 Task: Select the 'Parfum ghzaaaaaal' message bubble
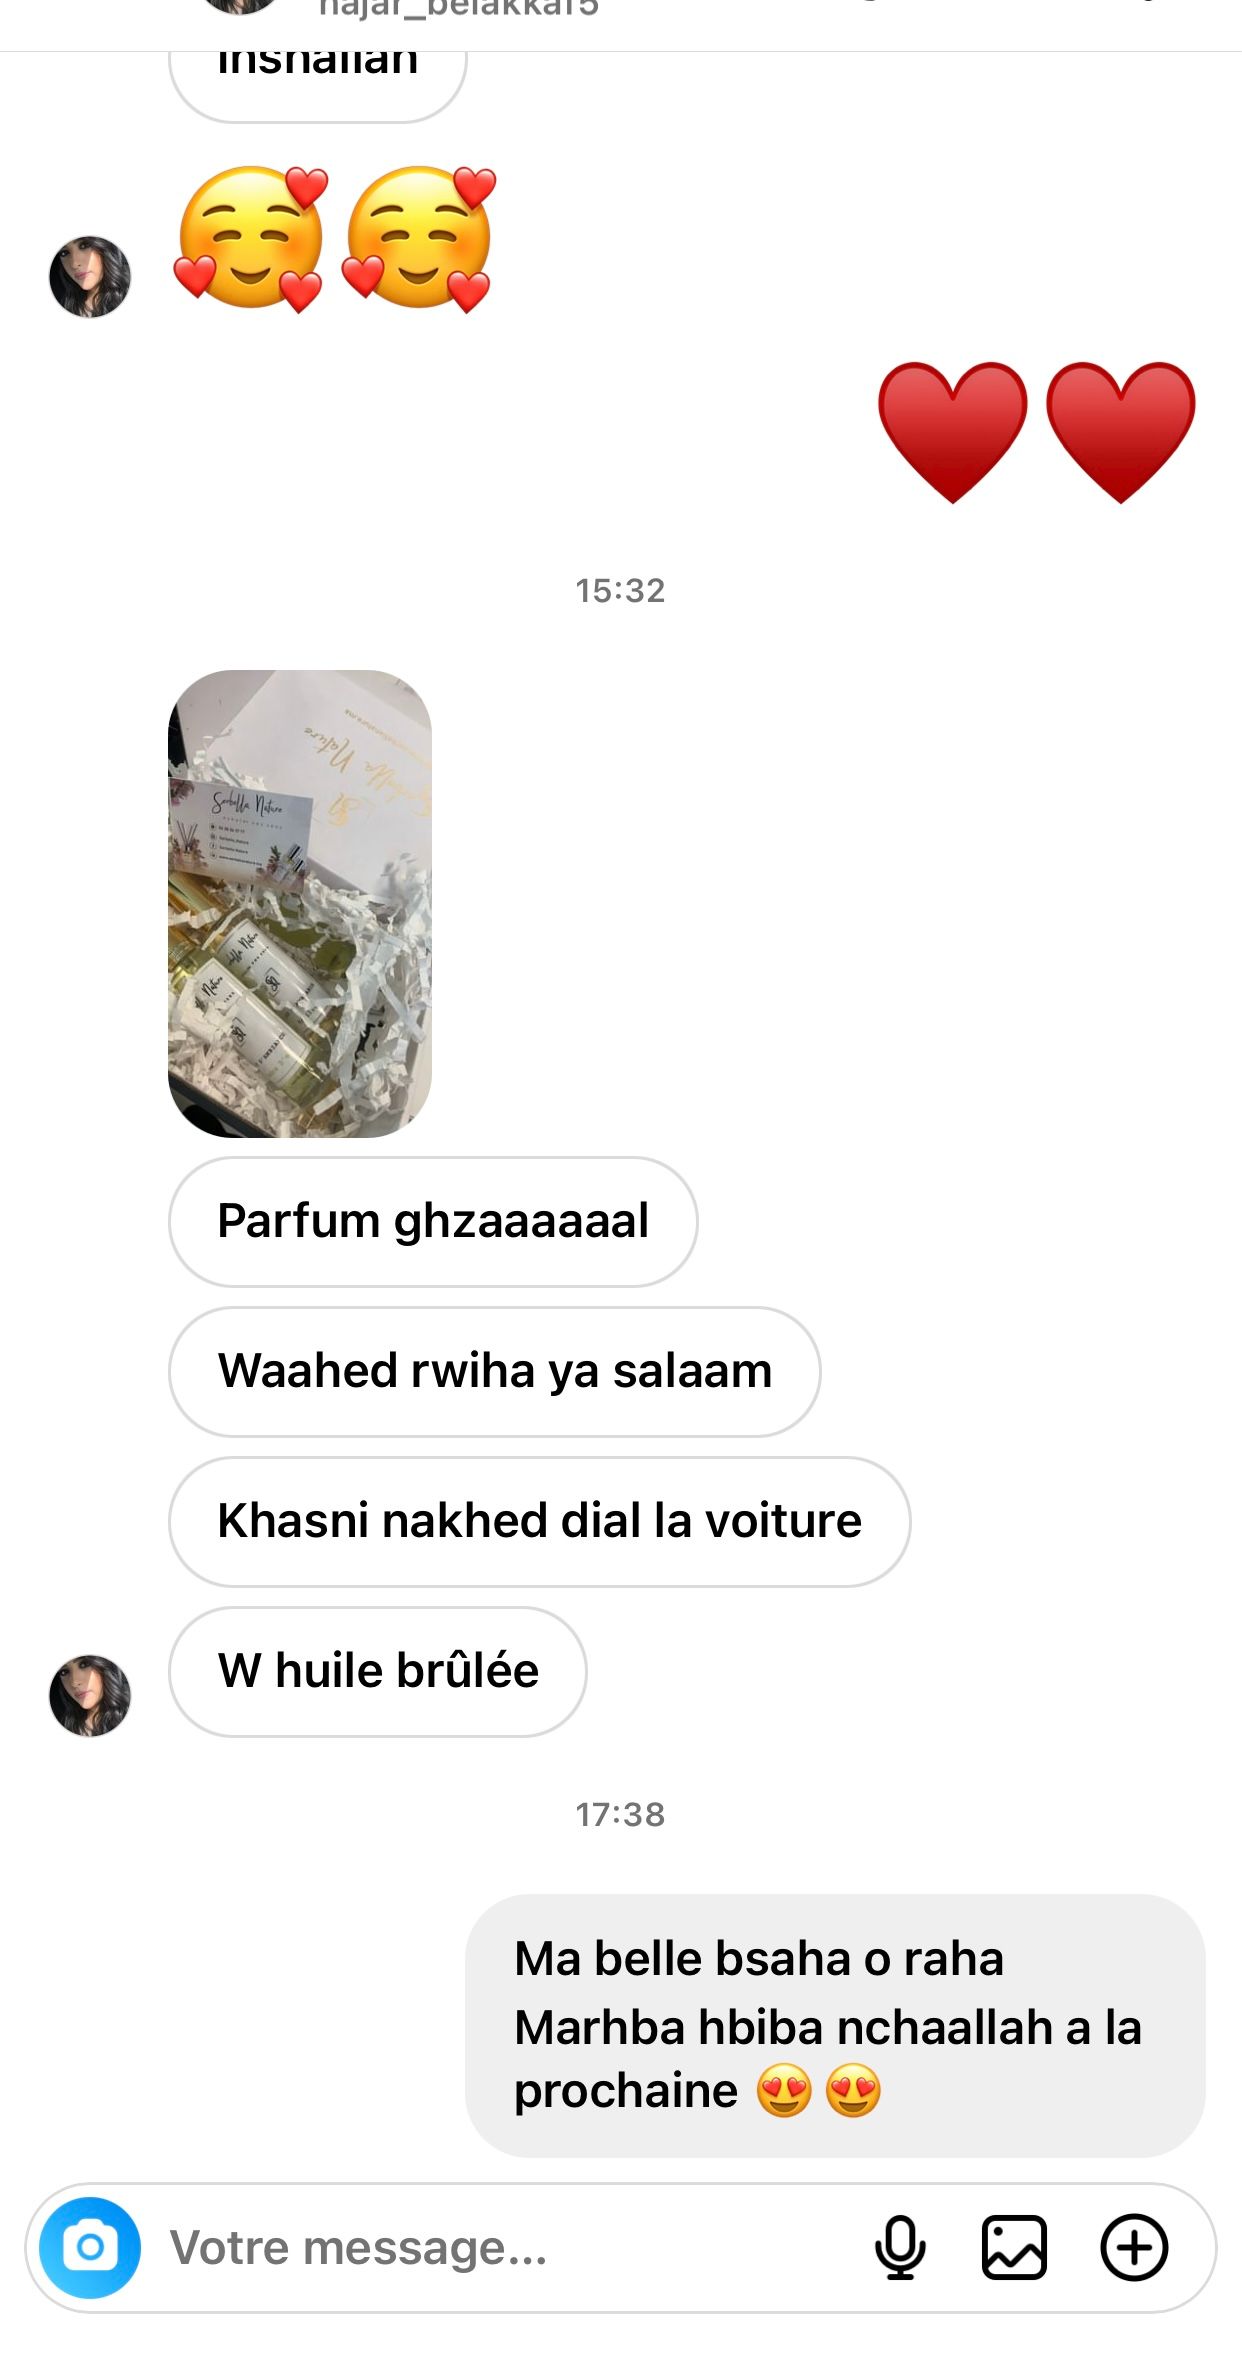pos(433,1221)
